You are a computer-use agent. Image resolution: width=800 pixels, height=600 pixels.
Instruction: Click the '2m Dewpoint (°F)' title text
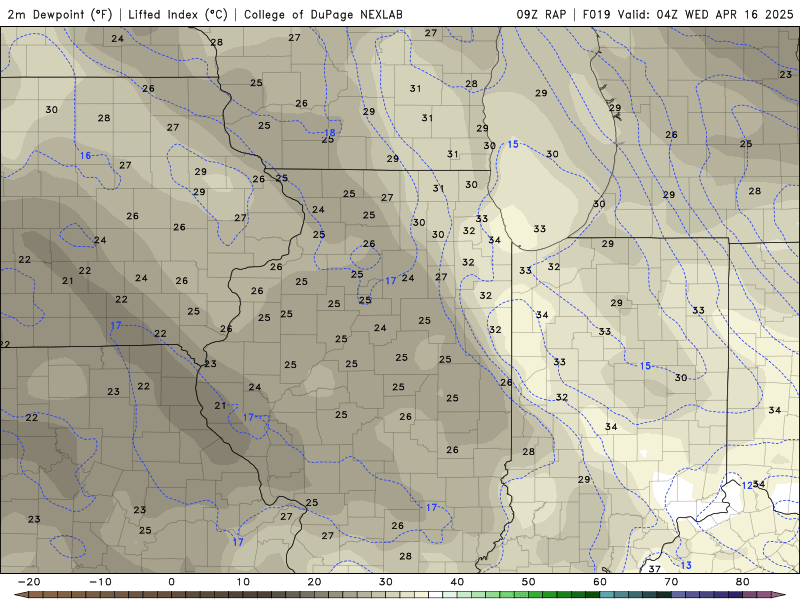click(60, 14)
